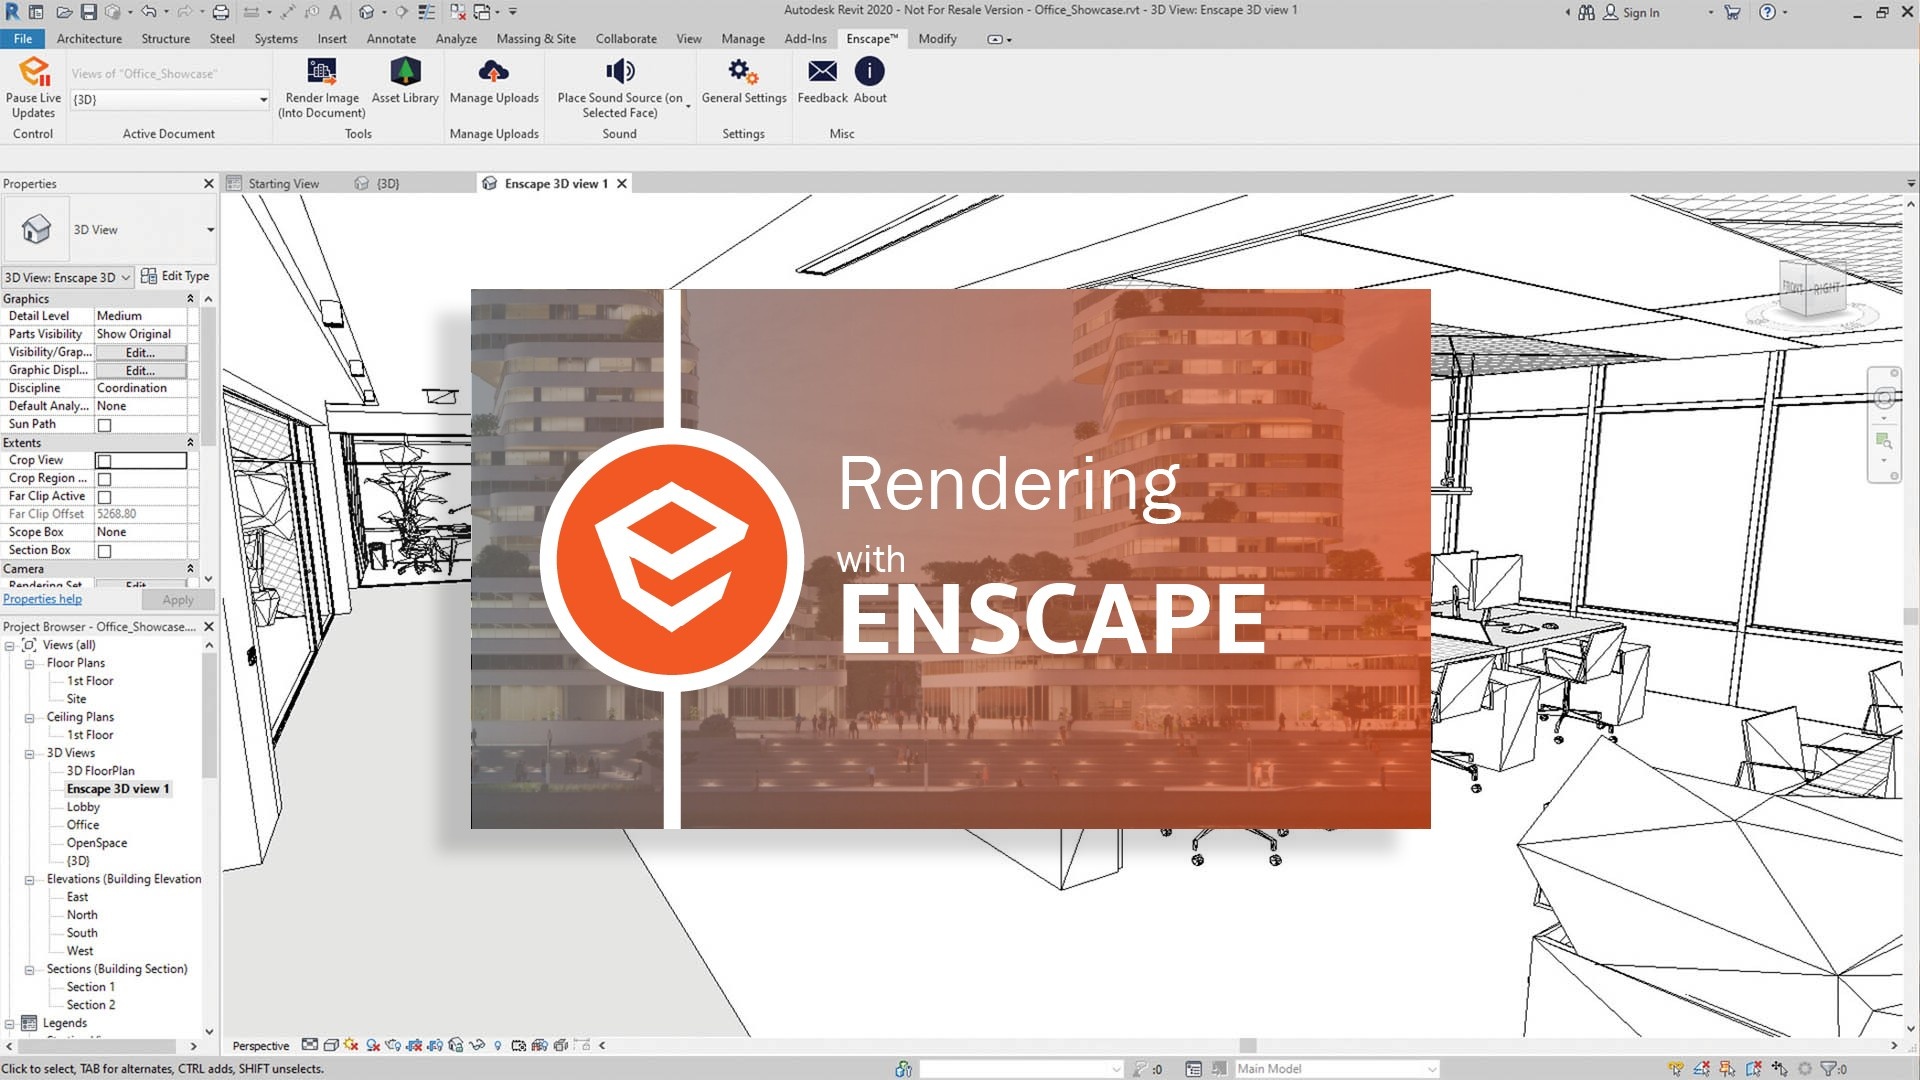Enable the Sun Path checkbox
Screen dimensions: 1920x1080
click(x=104, y=425)
